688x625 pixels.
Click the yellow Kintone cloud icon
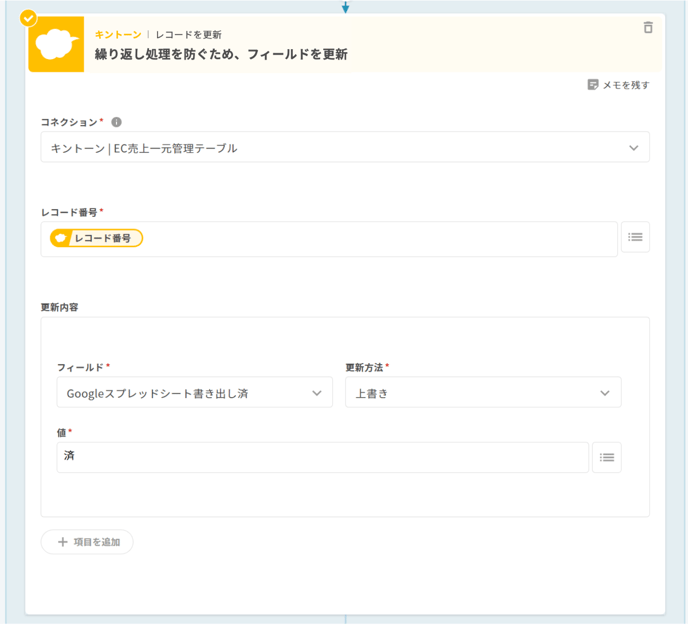tap(56, 45)
